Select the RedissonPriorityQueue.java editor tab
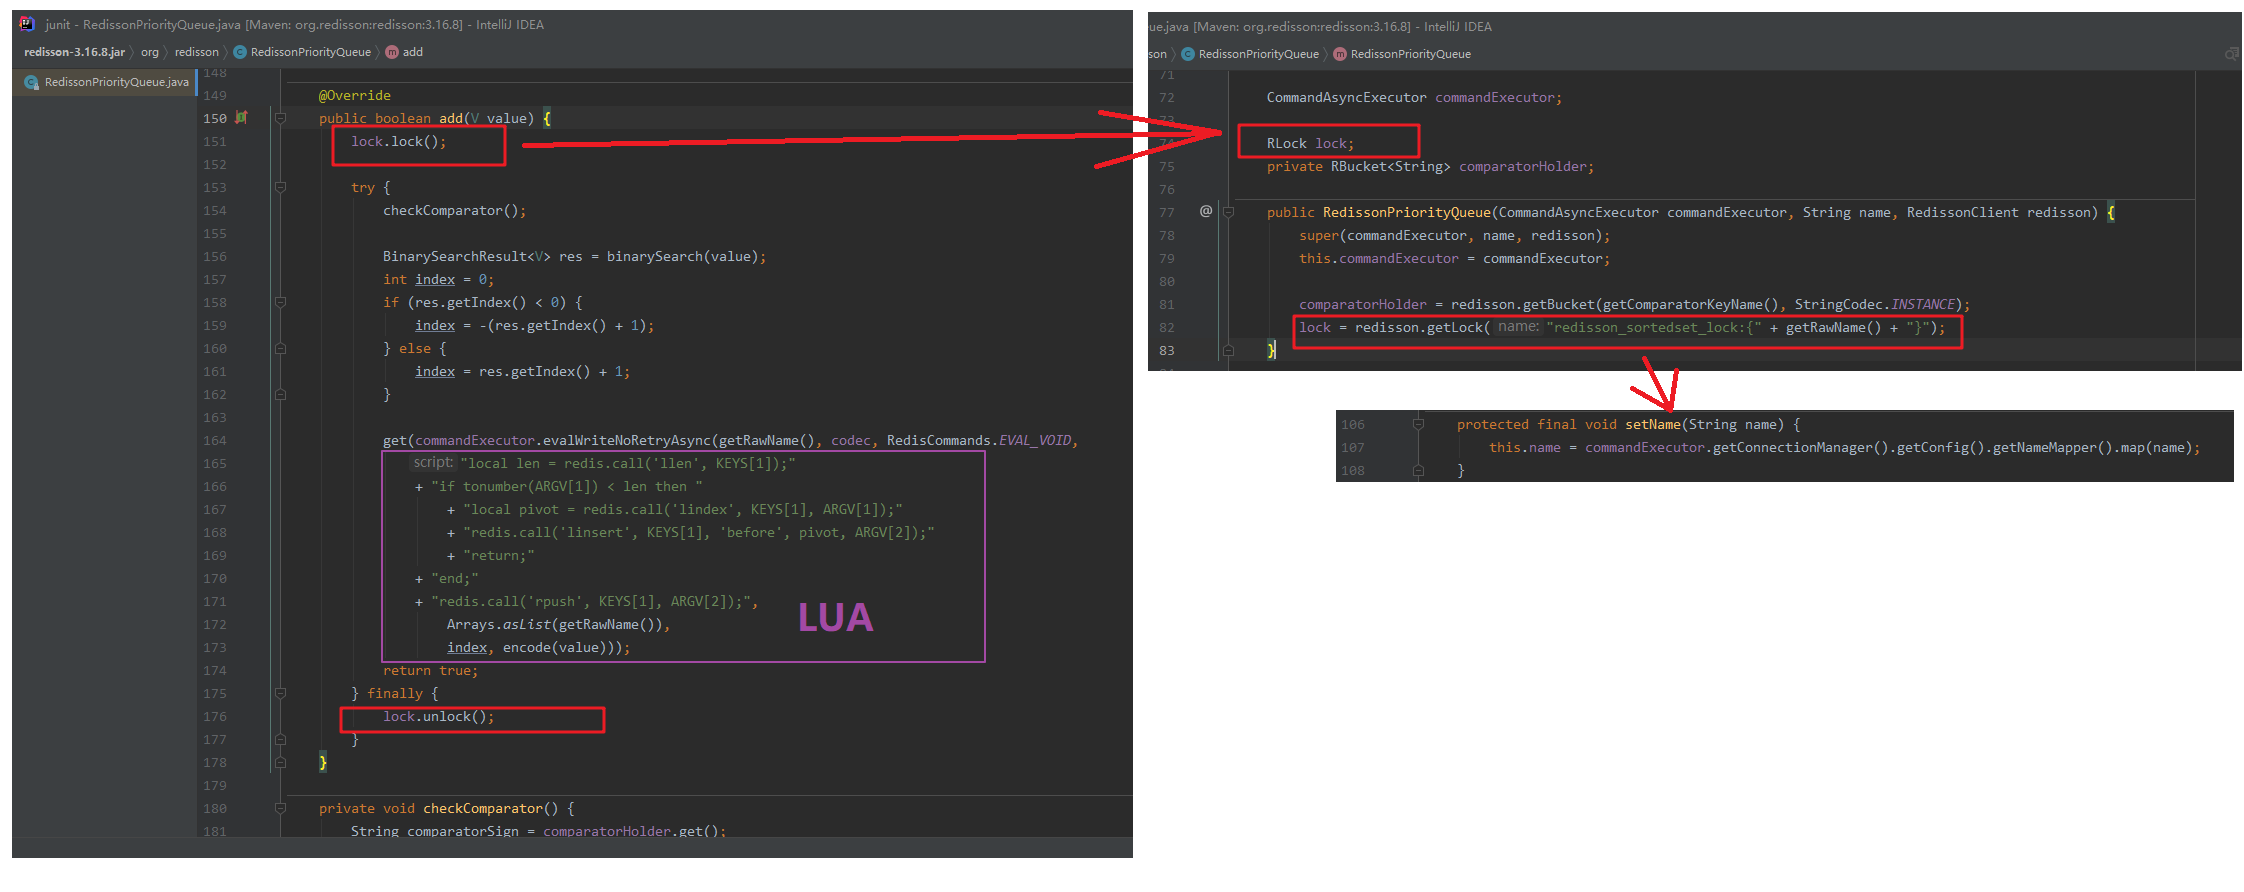2244x892 pixels. coord(107,82)
